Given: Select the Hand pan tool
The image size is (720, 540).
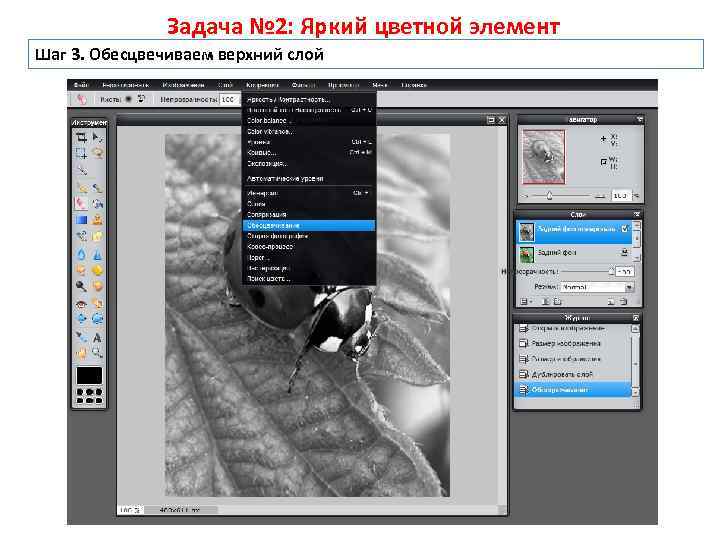Looking at the screenshot, I should (81, 353).
